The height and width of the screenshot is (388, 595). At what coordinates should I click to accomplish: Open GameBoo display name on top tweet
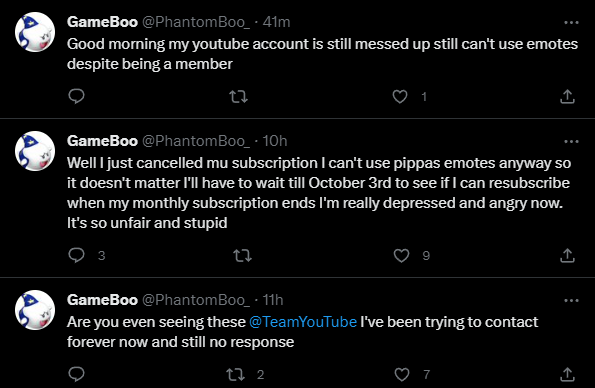pyautogui.click(x=102, y=22)
